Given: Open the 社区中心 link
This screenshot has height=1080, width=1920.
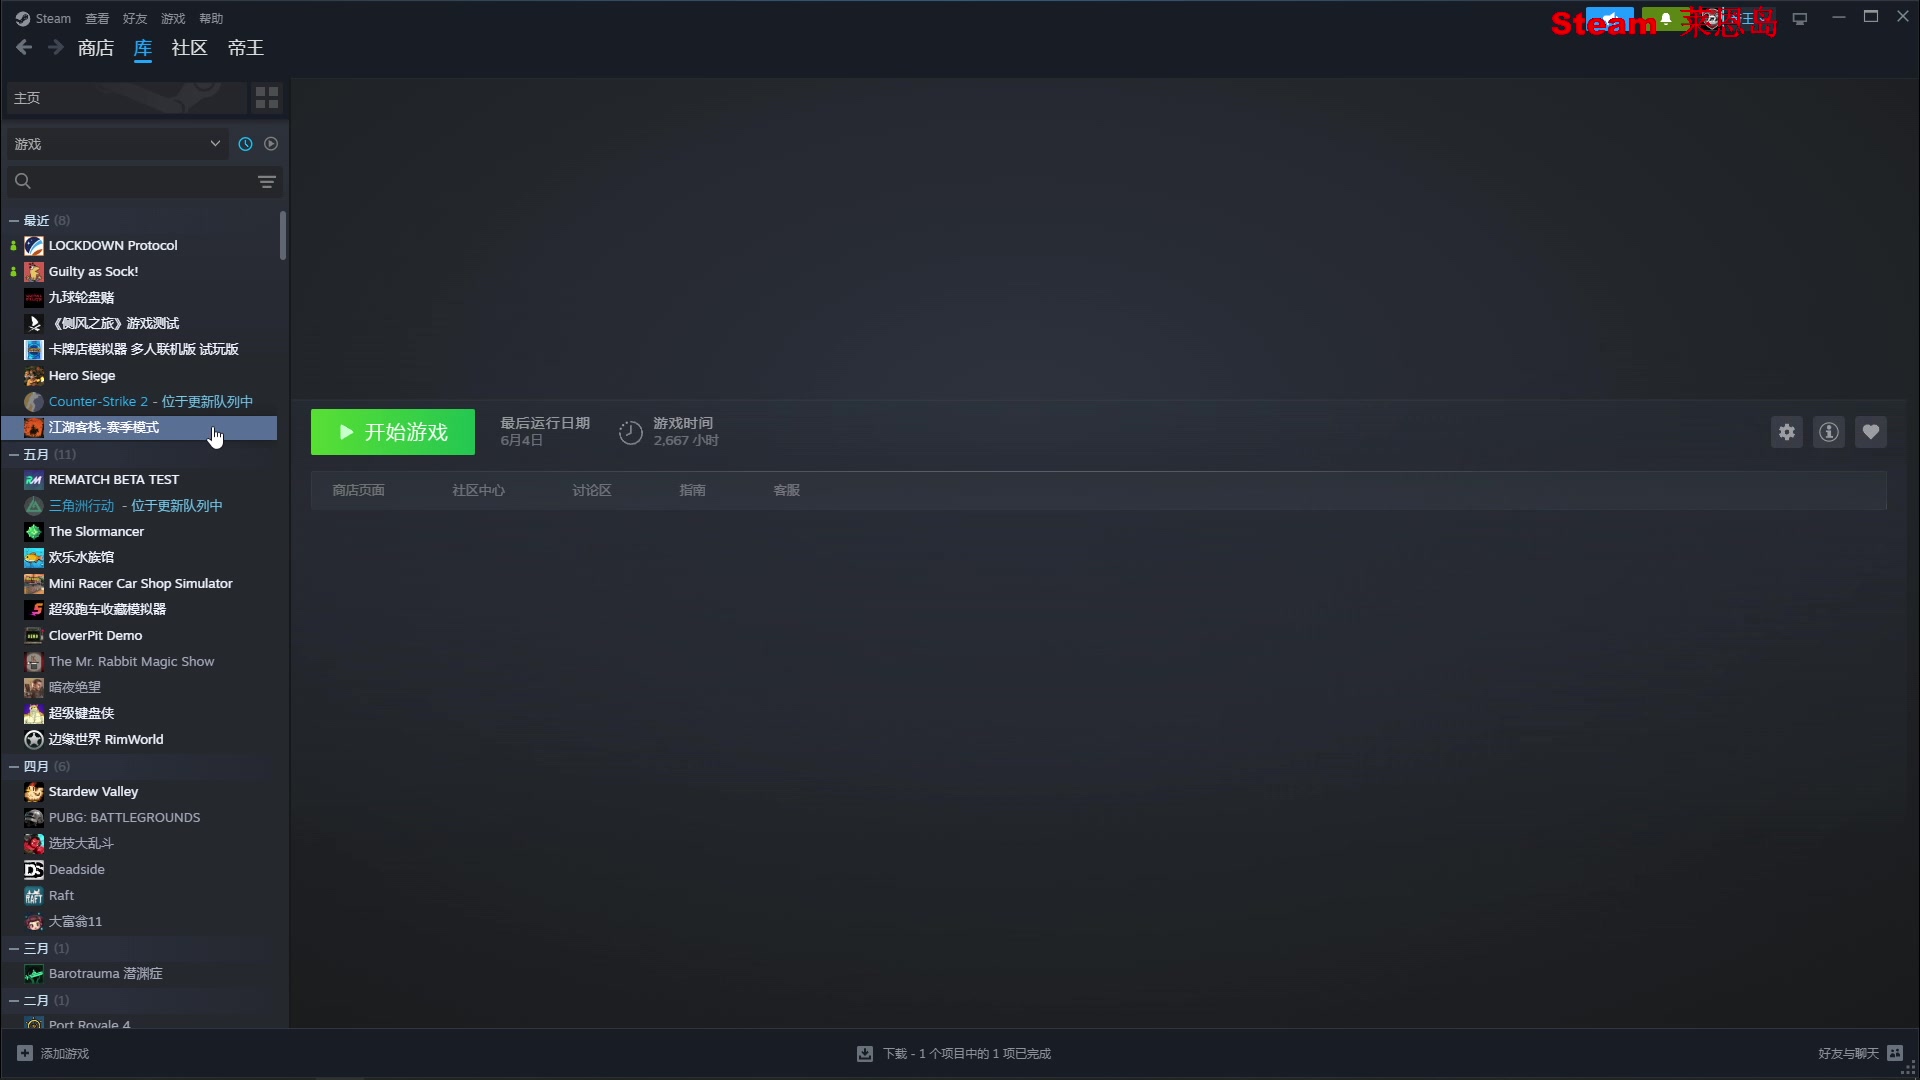Looking at the screenshot, I should (478, 490).
